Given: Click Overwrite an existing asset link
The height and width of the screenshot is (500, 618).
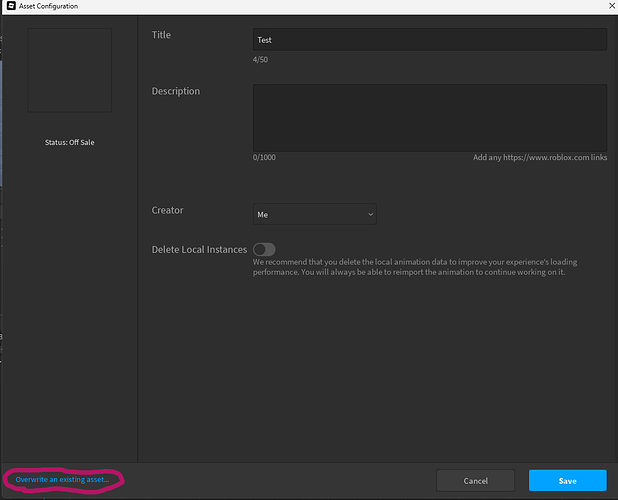Looking at the screenshot, I should 62,480.
